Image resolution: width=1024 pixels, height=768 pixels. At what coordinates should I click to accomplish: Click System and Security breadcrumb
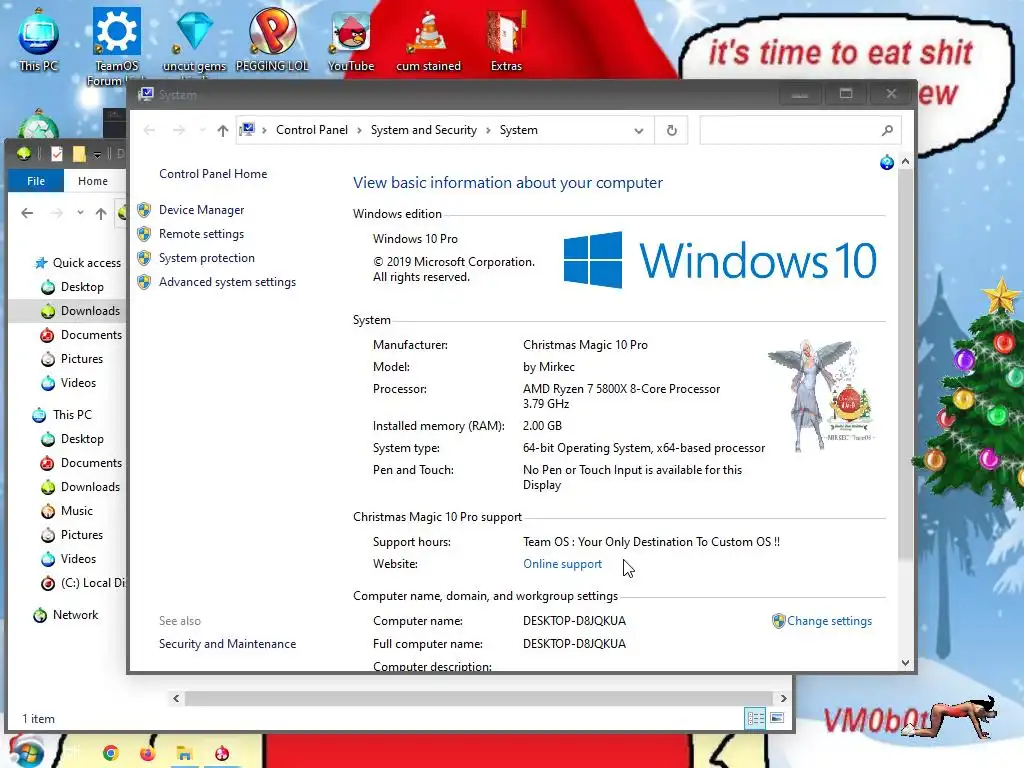(424, 130)
